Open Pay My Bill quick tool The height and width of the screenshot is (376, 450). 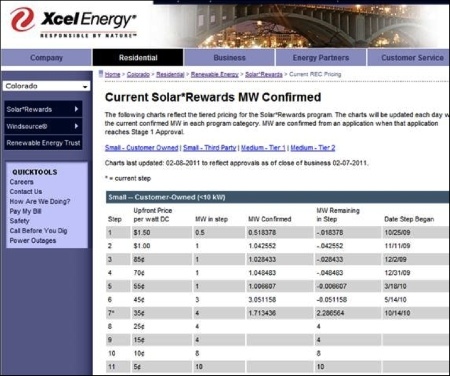tap(25, 211)
